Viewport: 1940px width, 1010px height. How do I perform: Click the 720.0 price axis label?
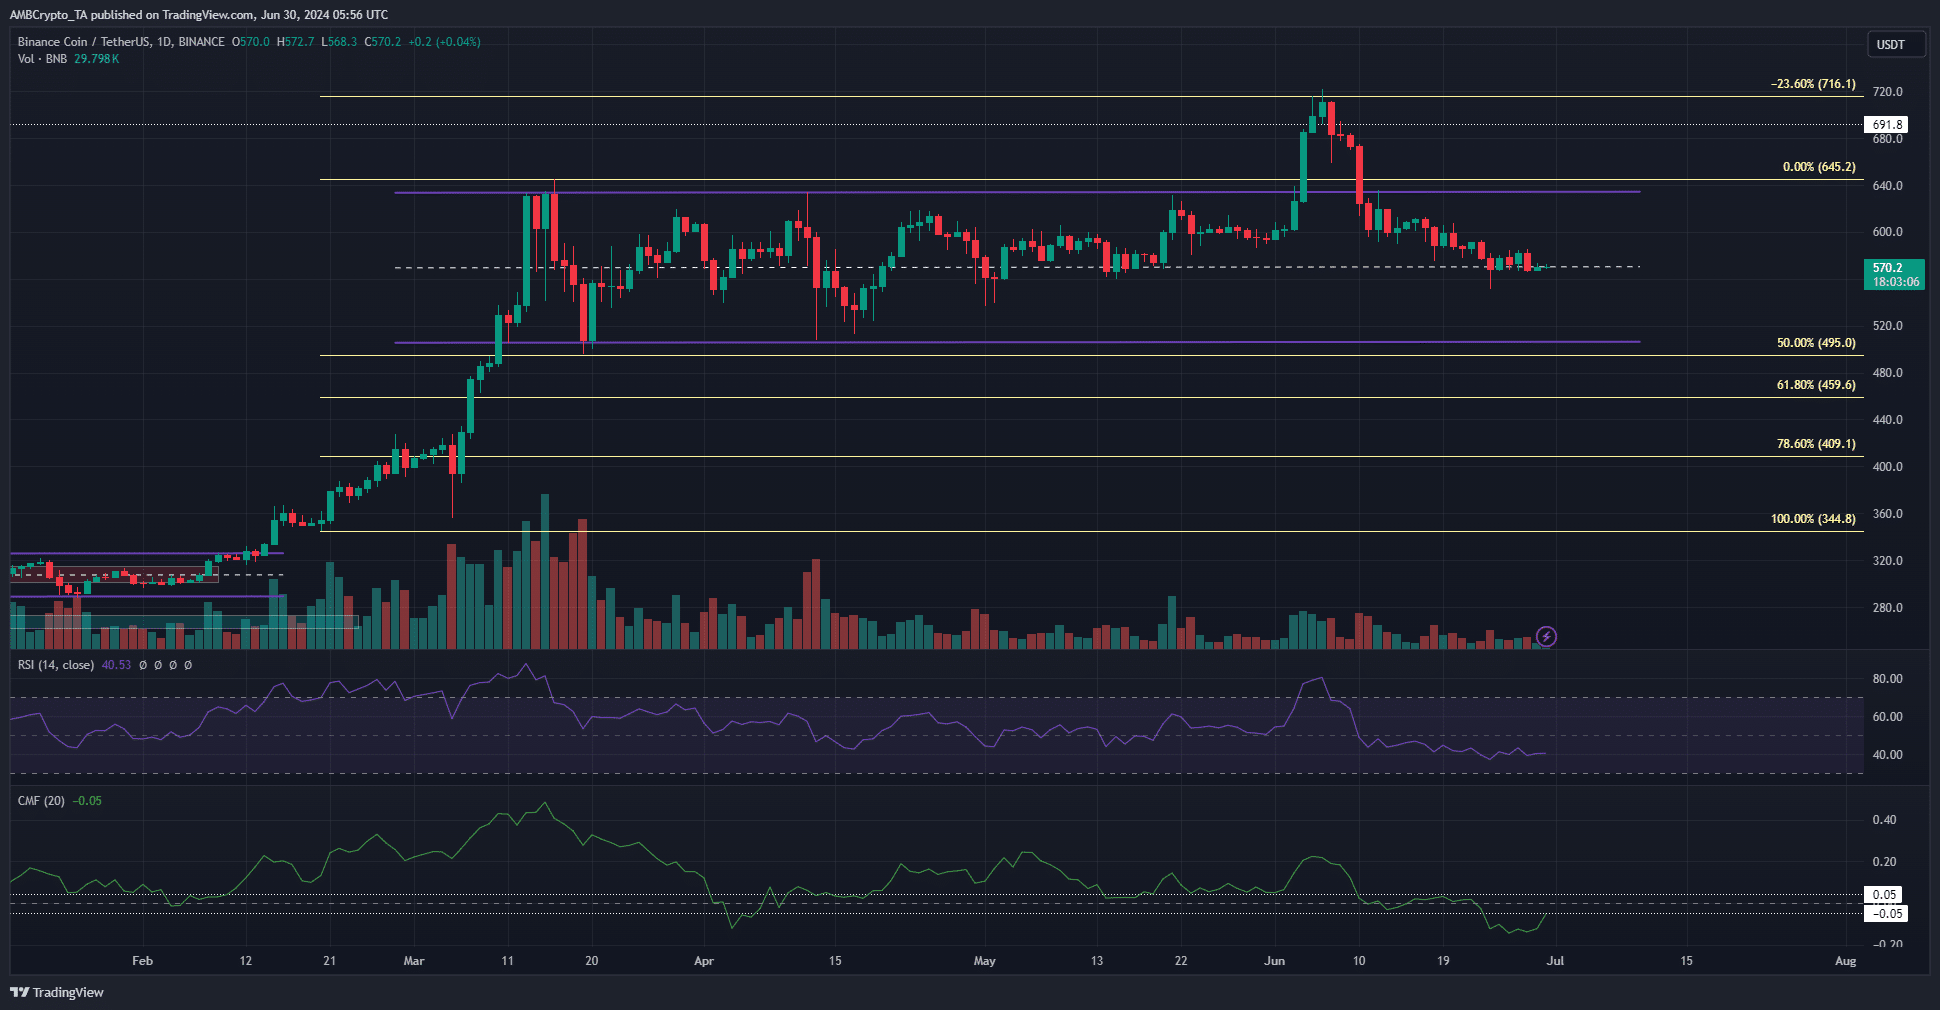coord(1887,92)
